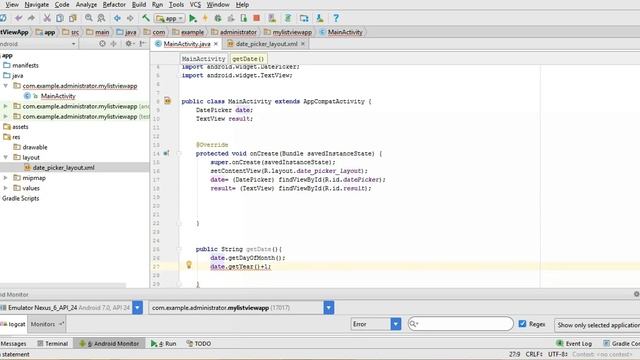Navigate forward with right arrow icon
Viewport: 640px width, 360px height.
[130, 18]
